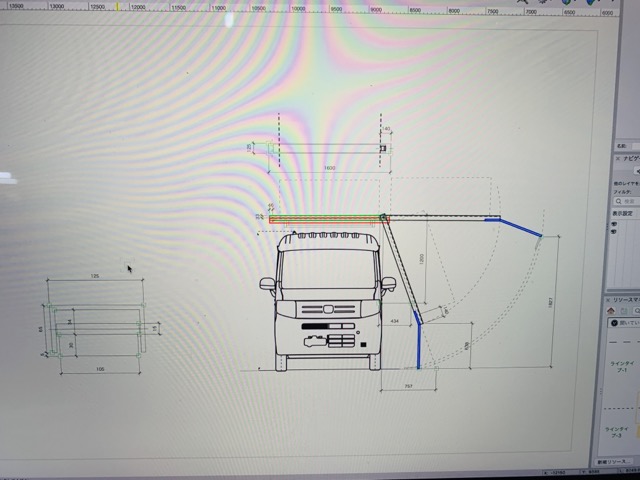Image resolution: width=640 pixels, height=480 pixels.
Task: Select the vertical blue line near the ground
Action: [x=418, y=346]
